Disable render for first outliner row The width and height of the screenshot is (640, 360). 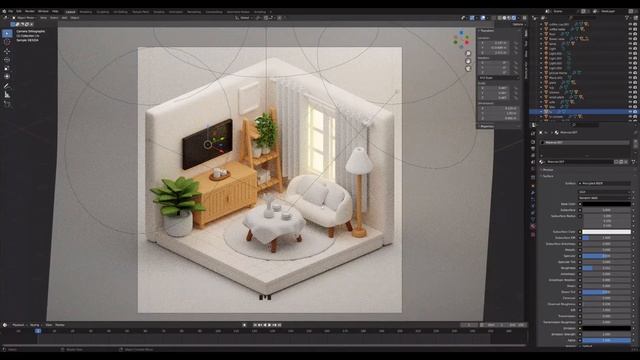pyautogui.click(x=635, y=24)
